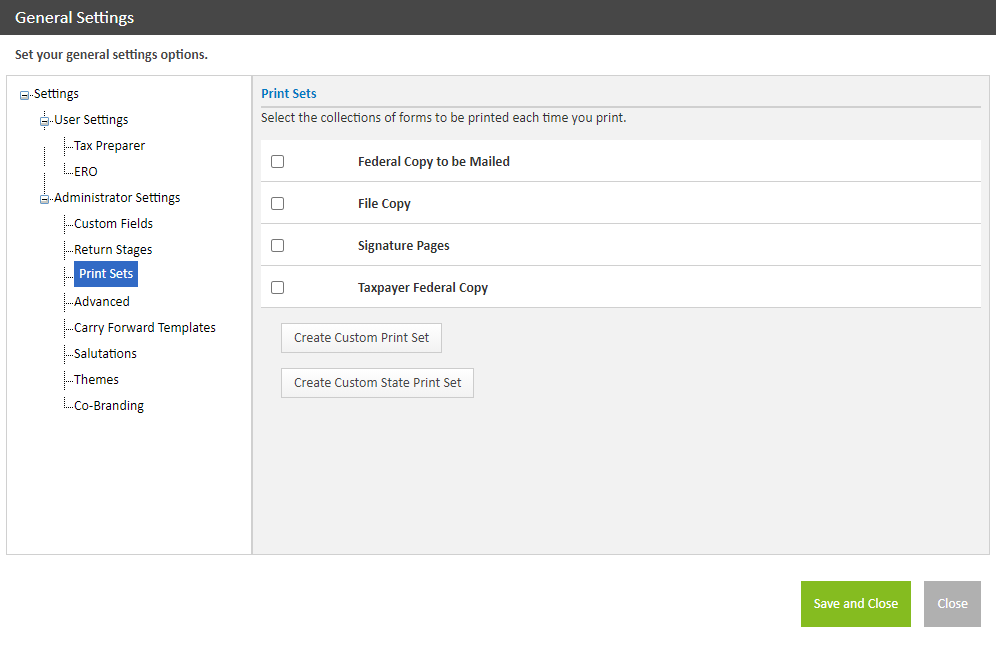
Task: Open the Return Stages item
Action: [x=113, y=250]
